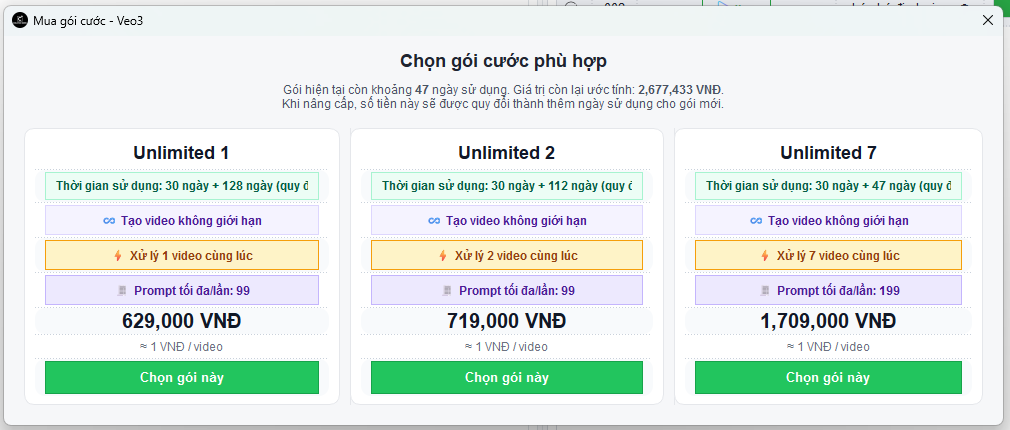Click infinity icon in Unlimited 2 card
The height and width of the screenshot is (430, 1010).
point(434,221)
